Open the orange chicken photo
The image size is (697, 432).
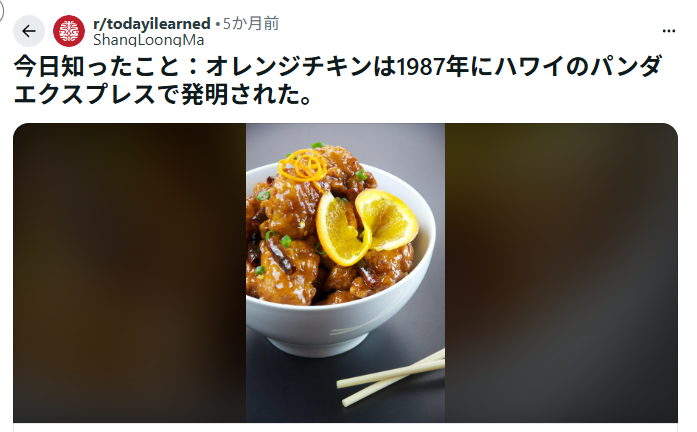[x=345, y=272]
